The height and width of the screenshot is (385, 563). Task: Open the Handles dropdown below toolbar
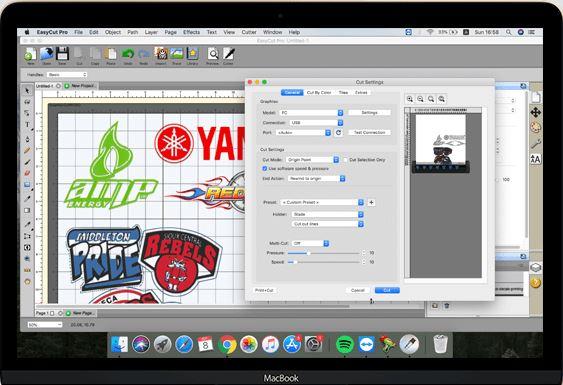click(x=67, y=75)
